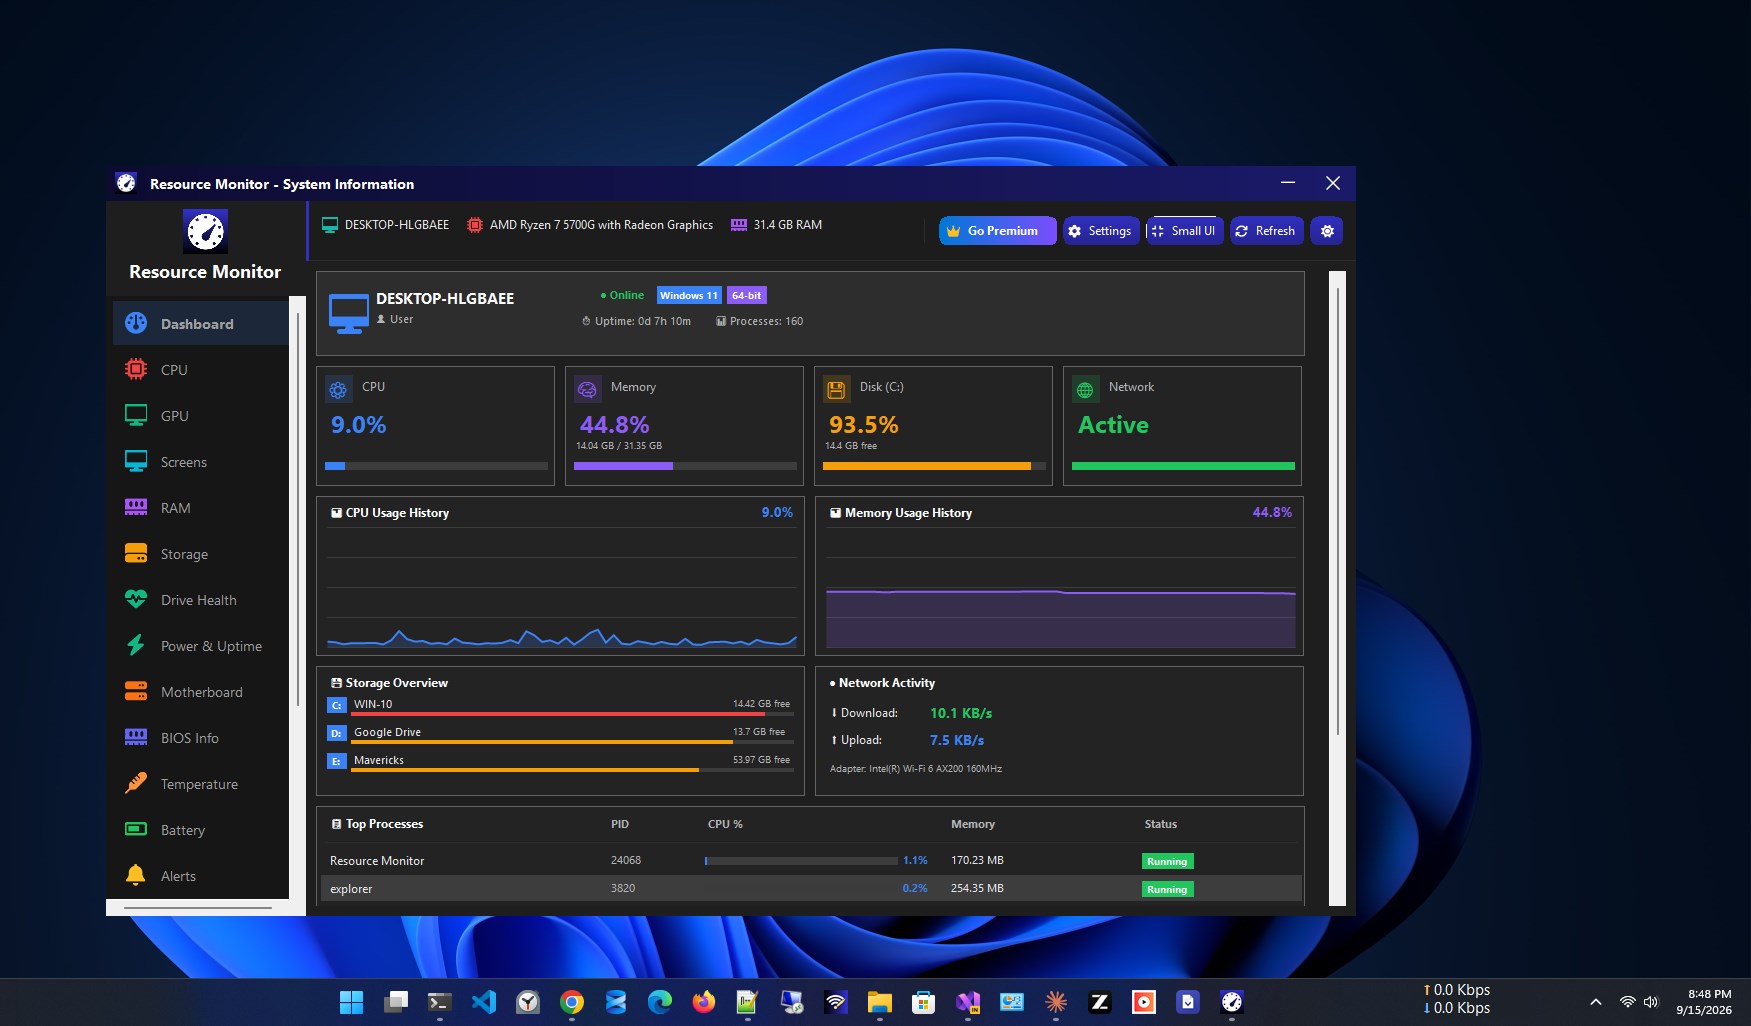Screen dimensions: 1751x1026
Task: Click the Drive Health heart icon
Action: point(136,599)
